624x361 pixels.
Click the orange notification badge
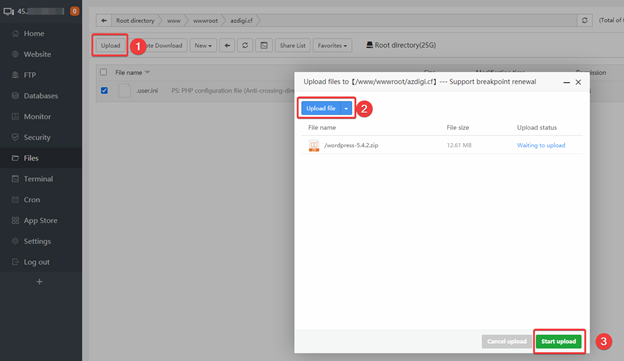pyautogui.click(x=74, y=11)
